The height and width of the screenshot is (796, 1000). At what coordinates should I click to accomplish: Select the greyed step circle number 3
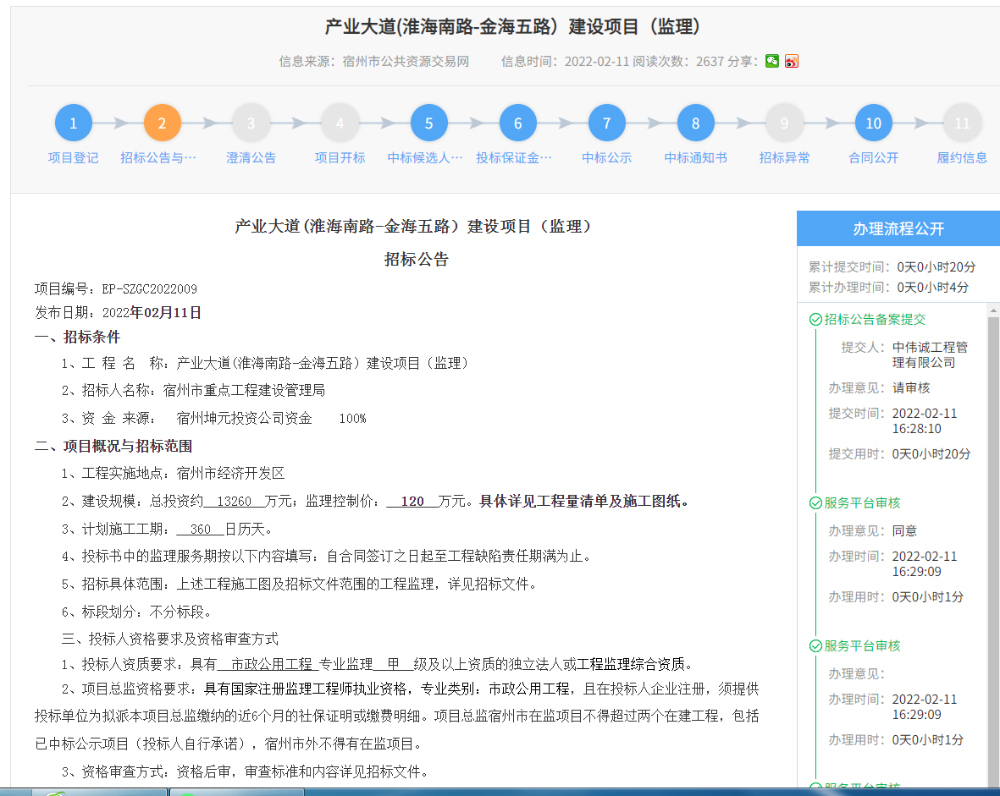(251, 123)
